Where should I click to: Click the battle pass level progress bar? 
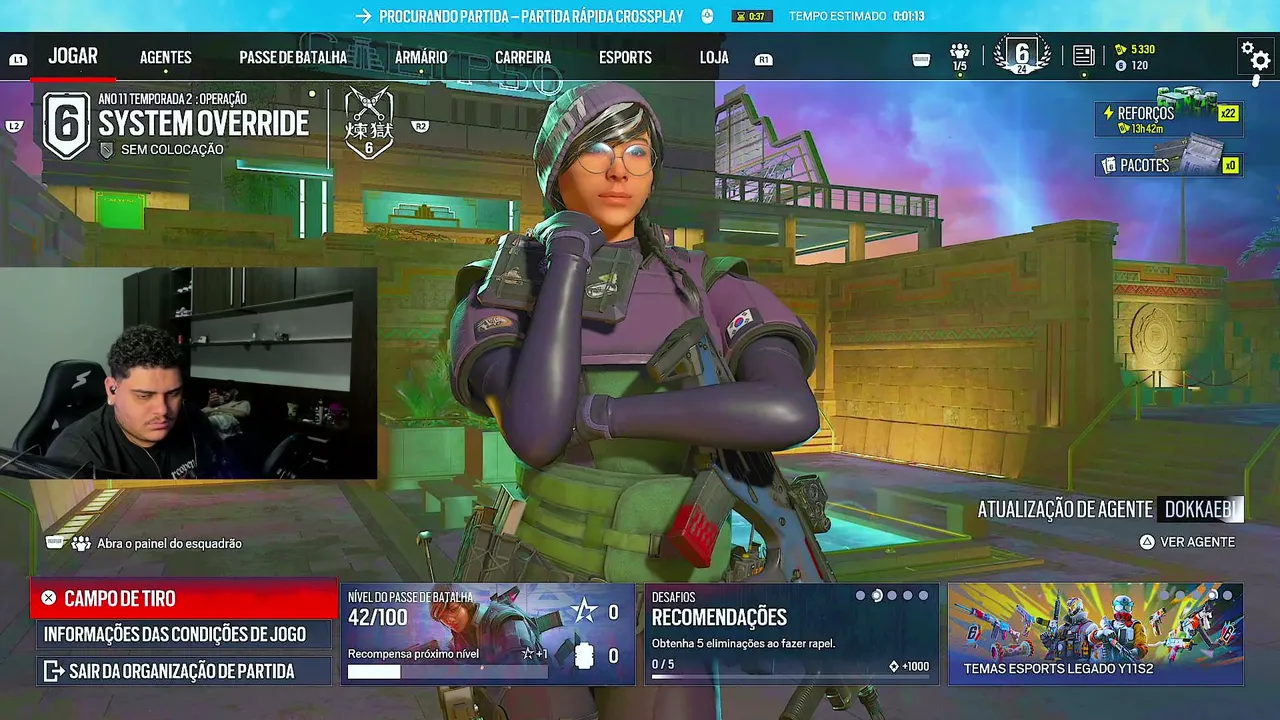[447, 672]
